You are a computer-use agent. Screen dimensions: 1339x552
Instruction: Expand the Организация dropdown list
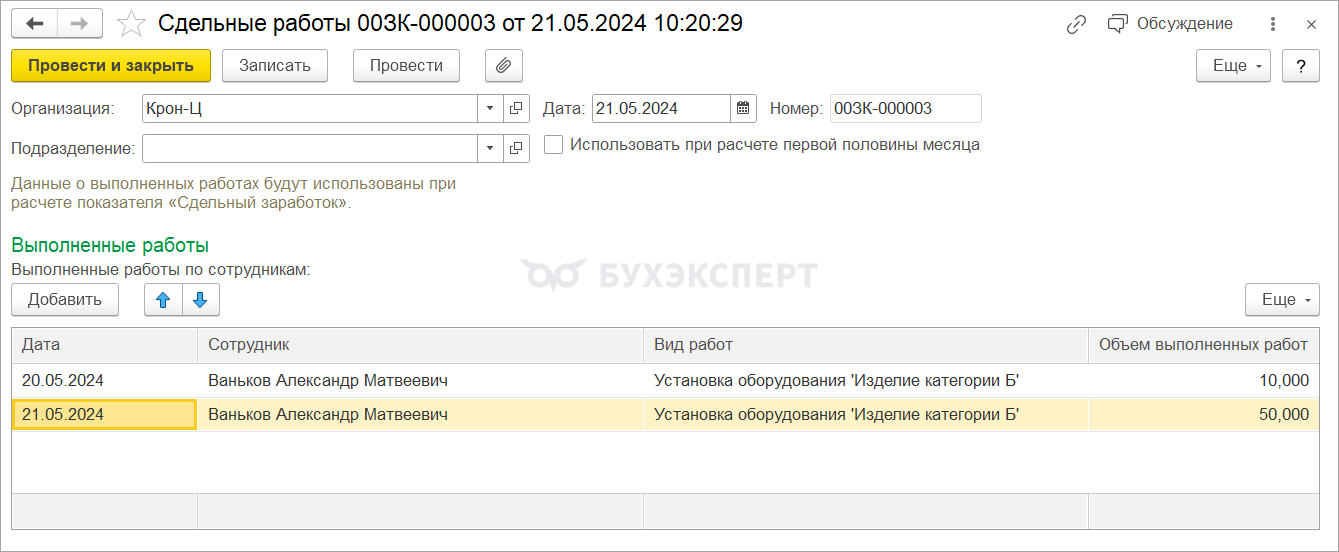pyautogui.click(x=490, y=108)
